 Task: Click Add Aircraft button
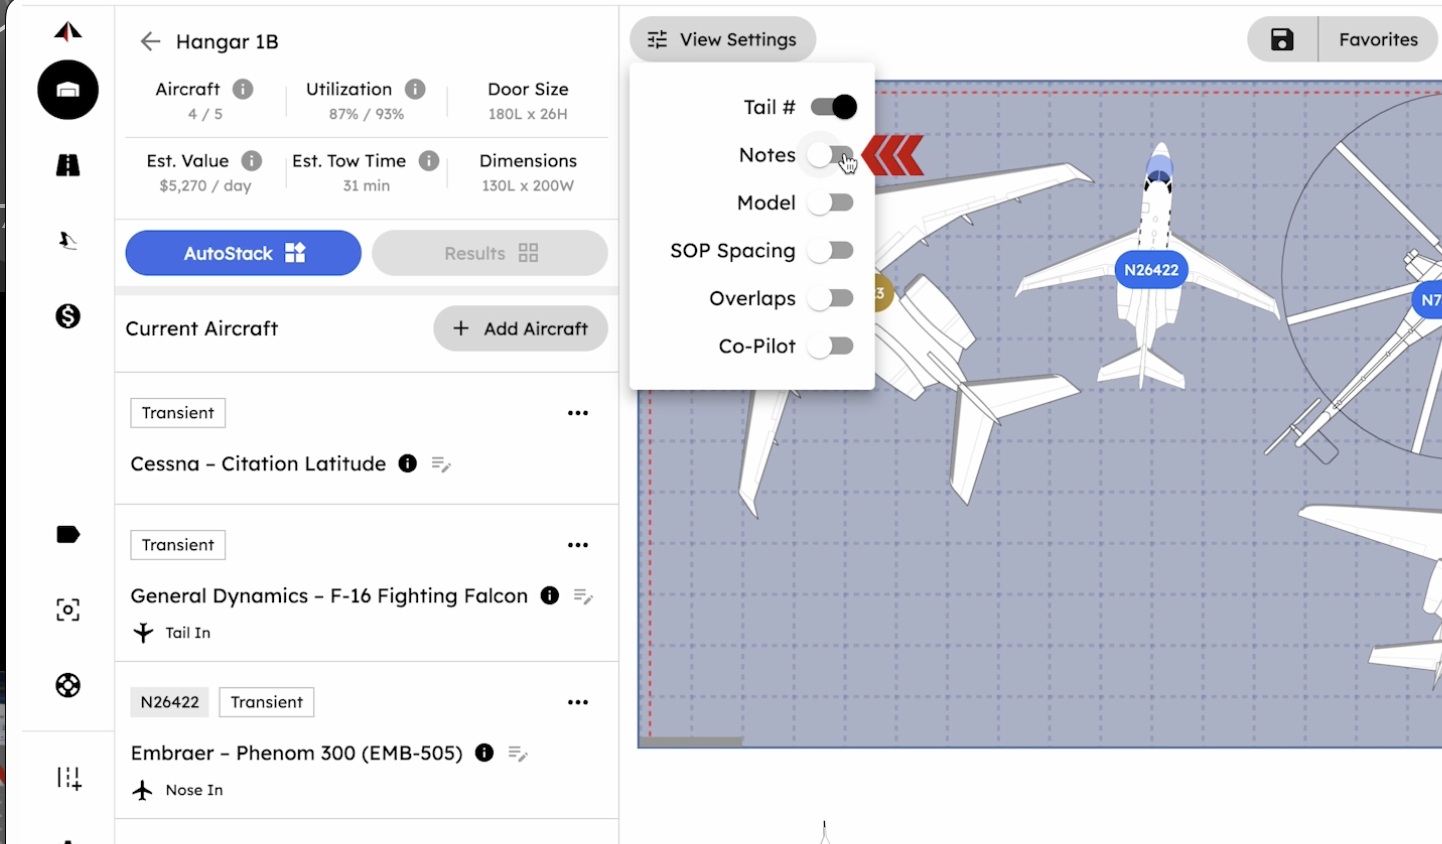(520, 328)
